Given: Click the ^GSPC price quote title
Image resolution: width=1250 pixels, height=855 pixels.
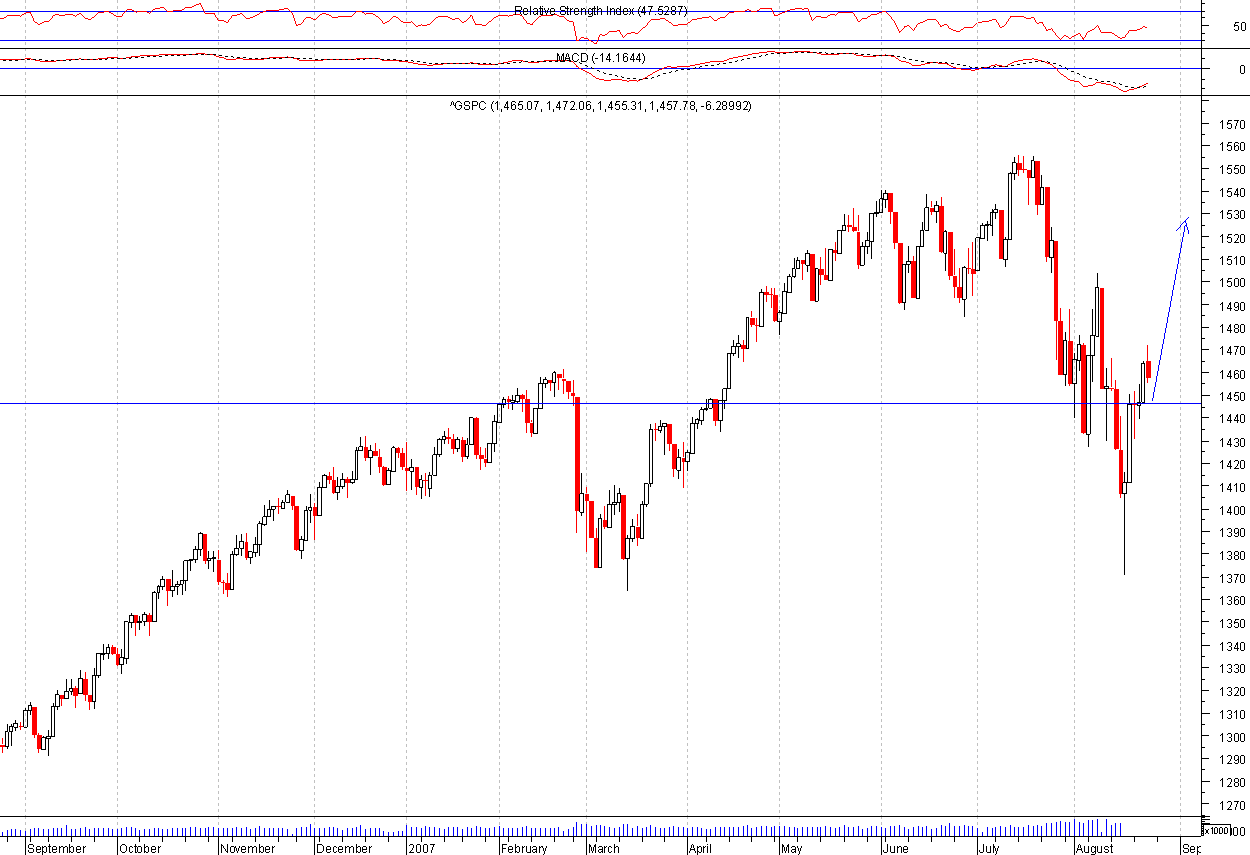Looking at the screenshot, I should (600, 105).
